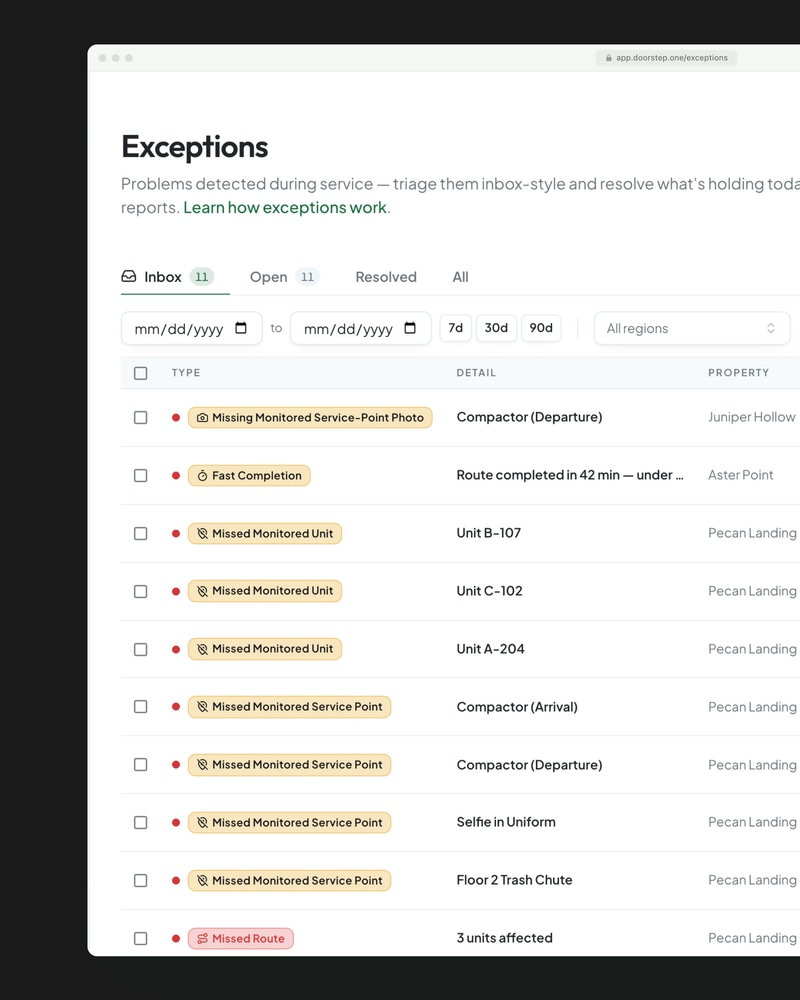This screenshot has height=1000, width=800.
Task: Click camera icon in Missing Monitored Service-Point Photo badge
Action: point(202,418)
